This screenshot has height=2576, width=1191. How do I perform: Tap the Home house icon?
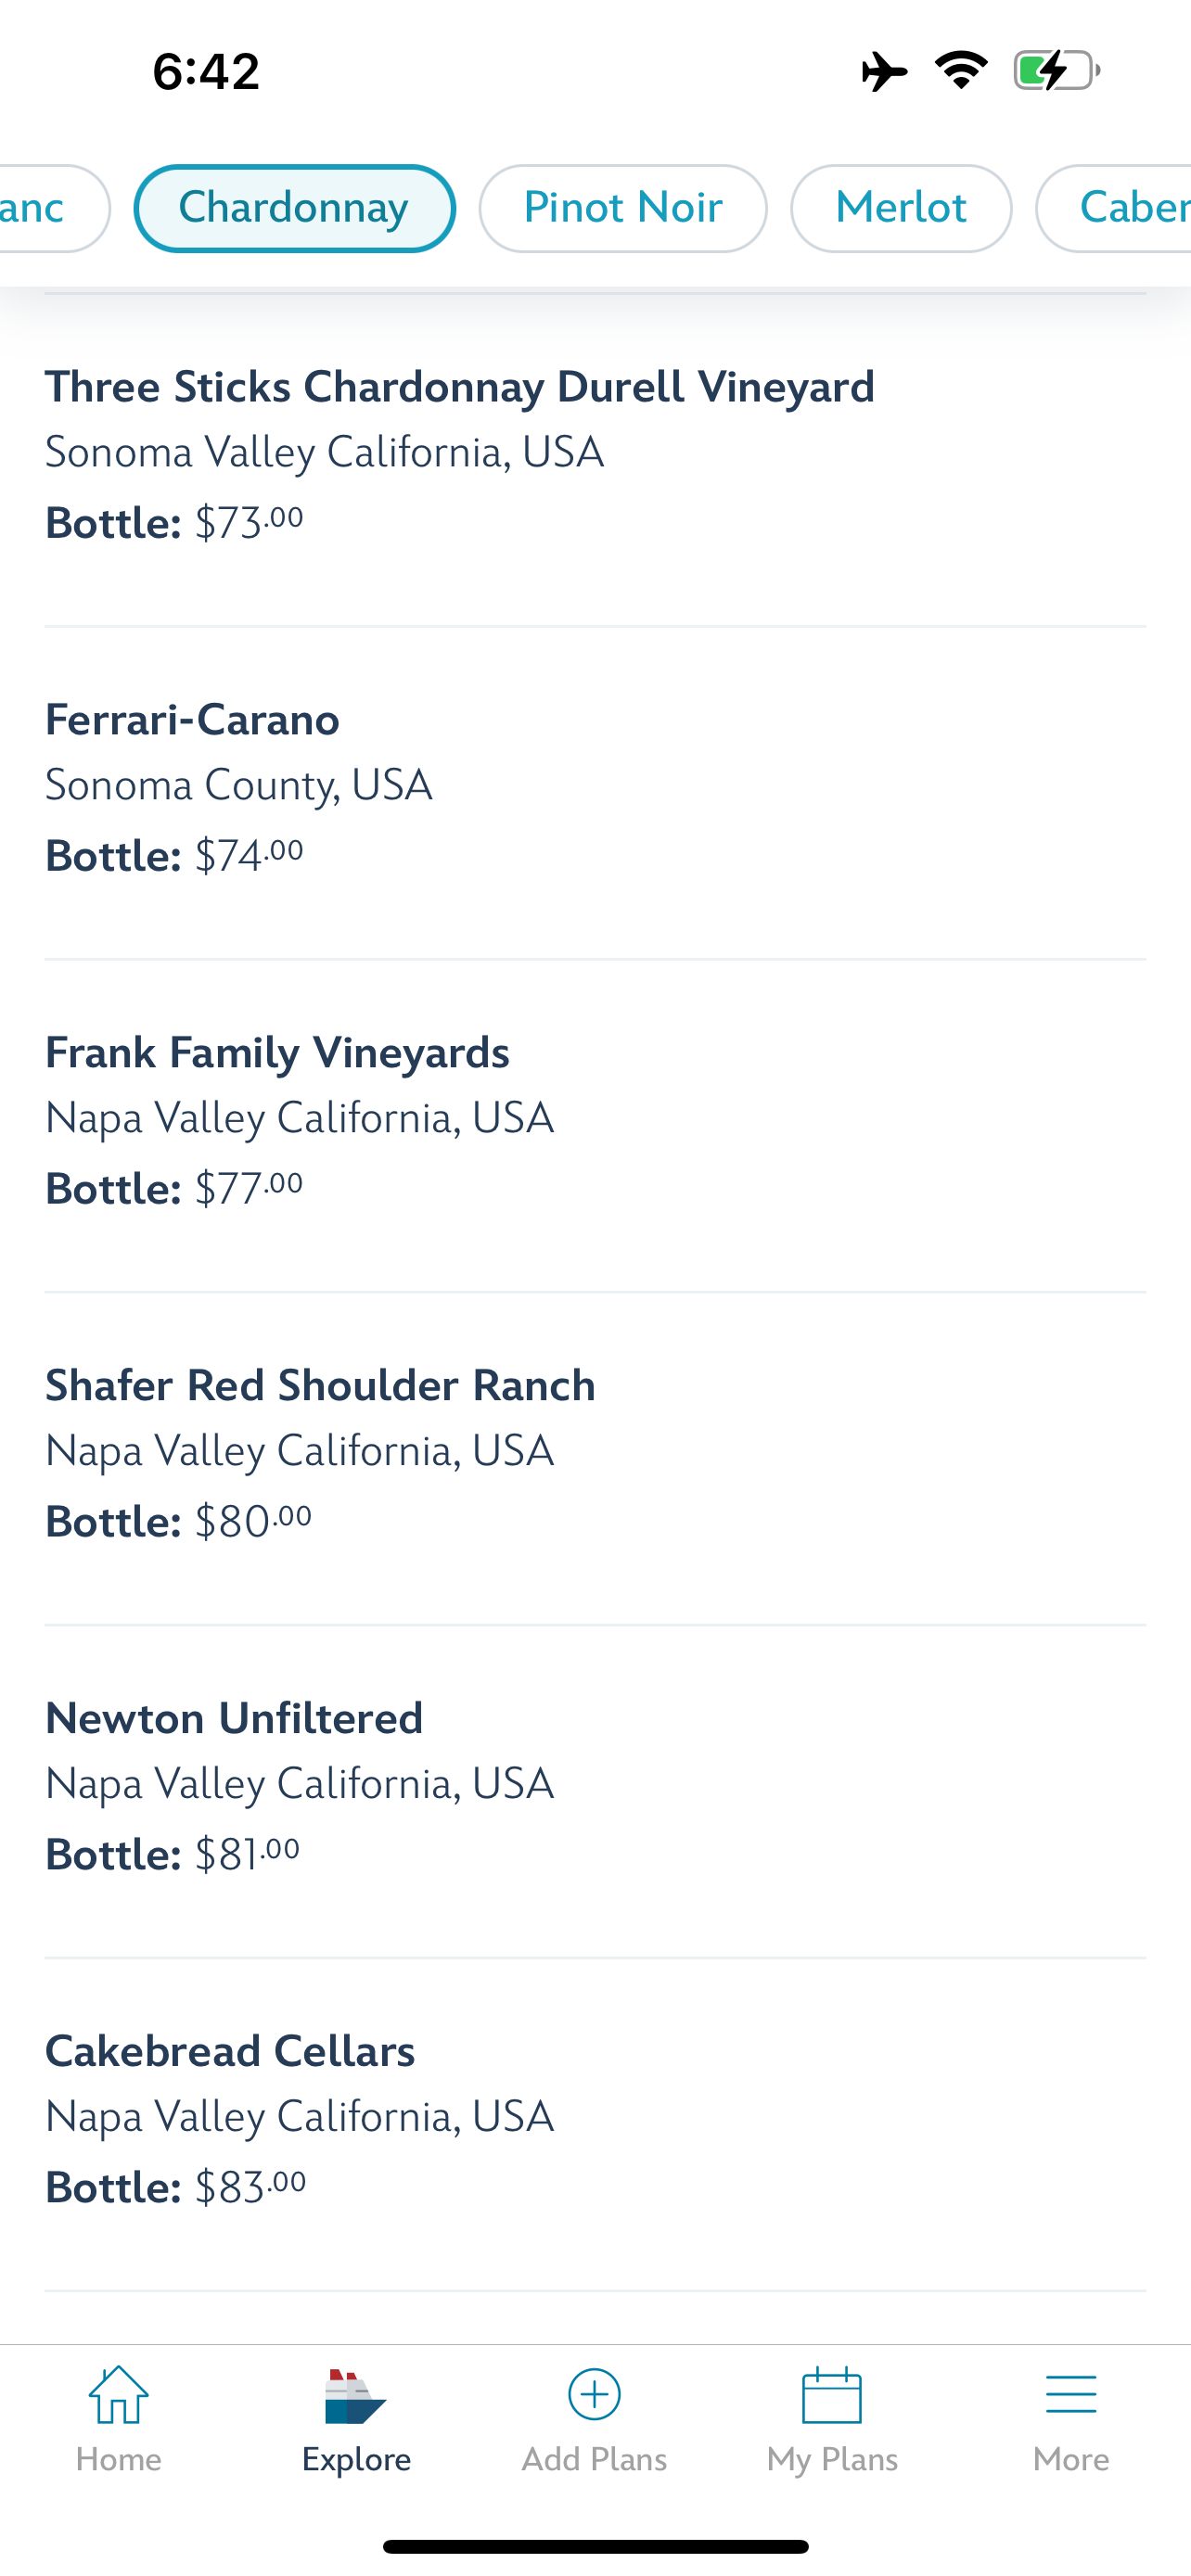point(118,2395)
